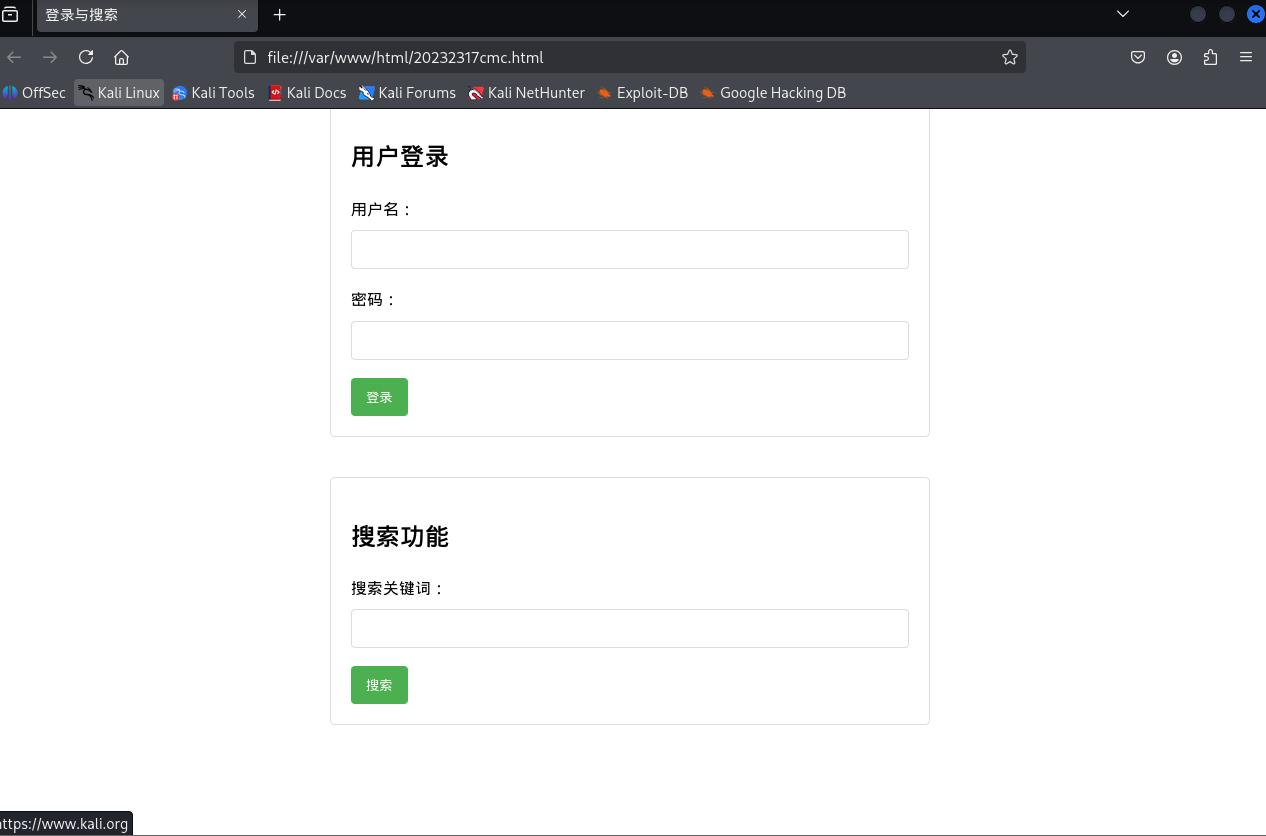Click the 搜索 search button

click(379, 684)
